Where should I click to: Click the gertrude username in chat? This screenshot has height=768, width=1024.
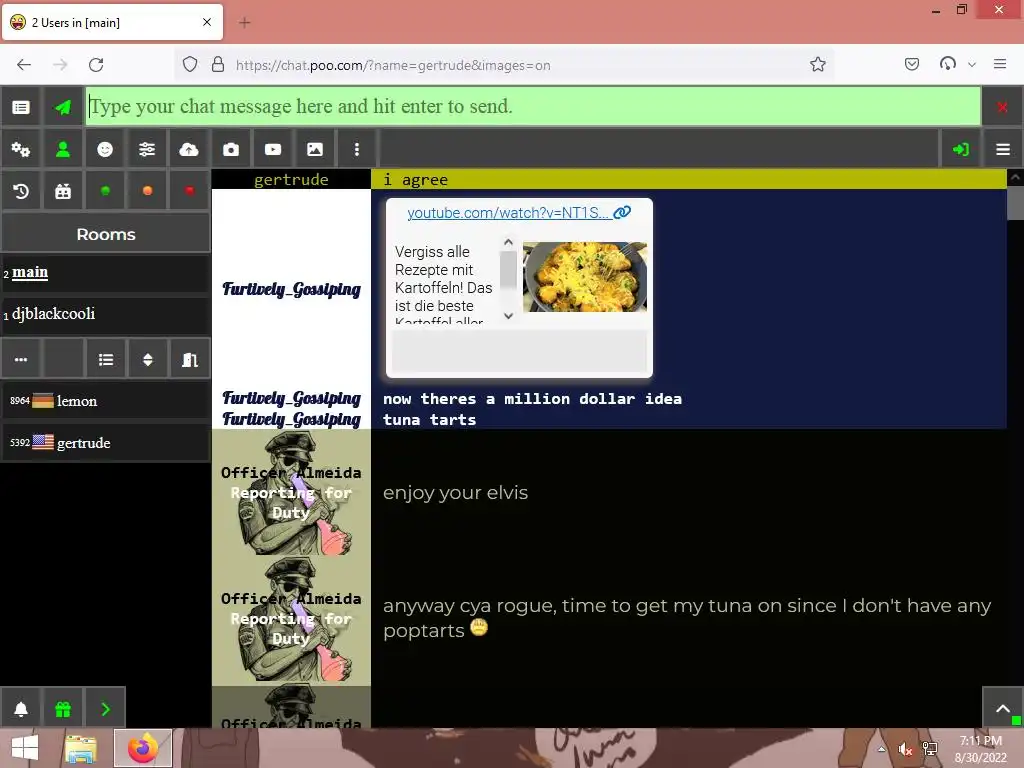pyautogui.click(x=291, y=180)
